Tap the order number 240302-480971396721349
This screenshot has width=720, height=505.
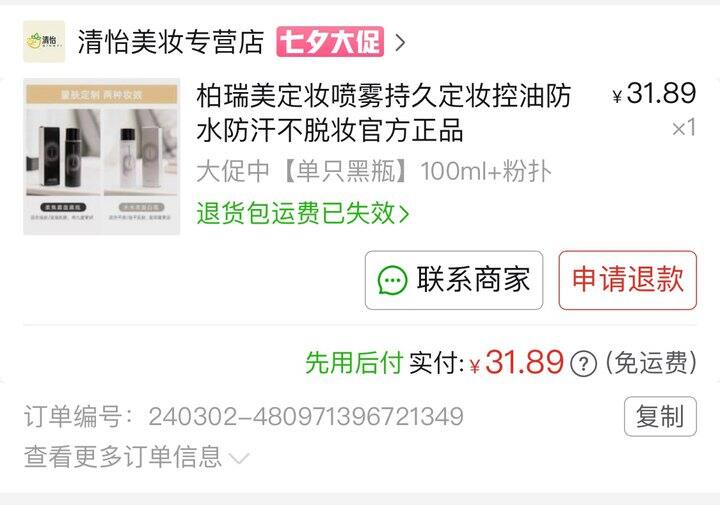(306, 416)
